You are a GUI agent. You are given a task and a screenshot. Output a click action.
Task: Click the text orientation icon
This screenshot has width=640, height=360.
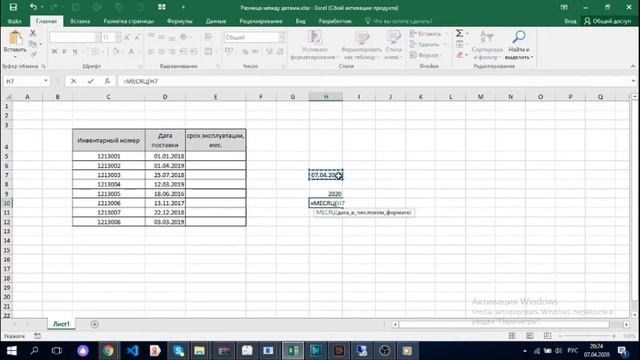184,37
